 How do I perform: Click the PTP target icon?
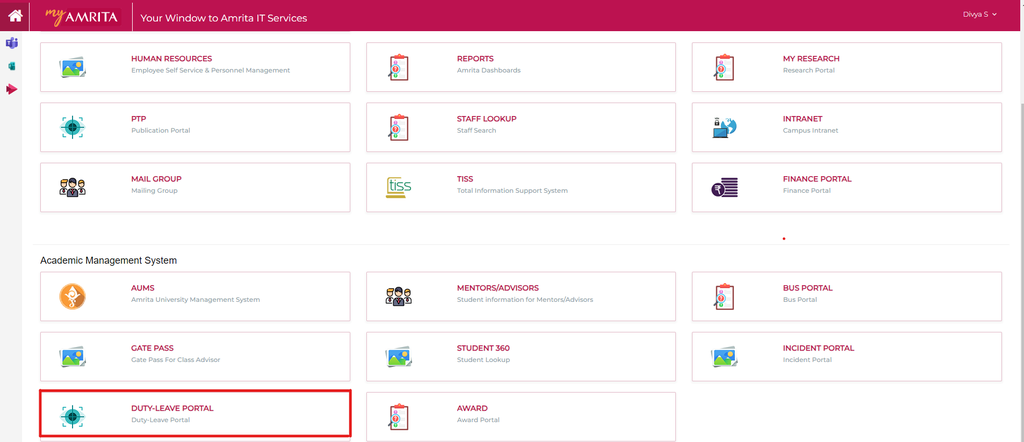(72, 127)
